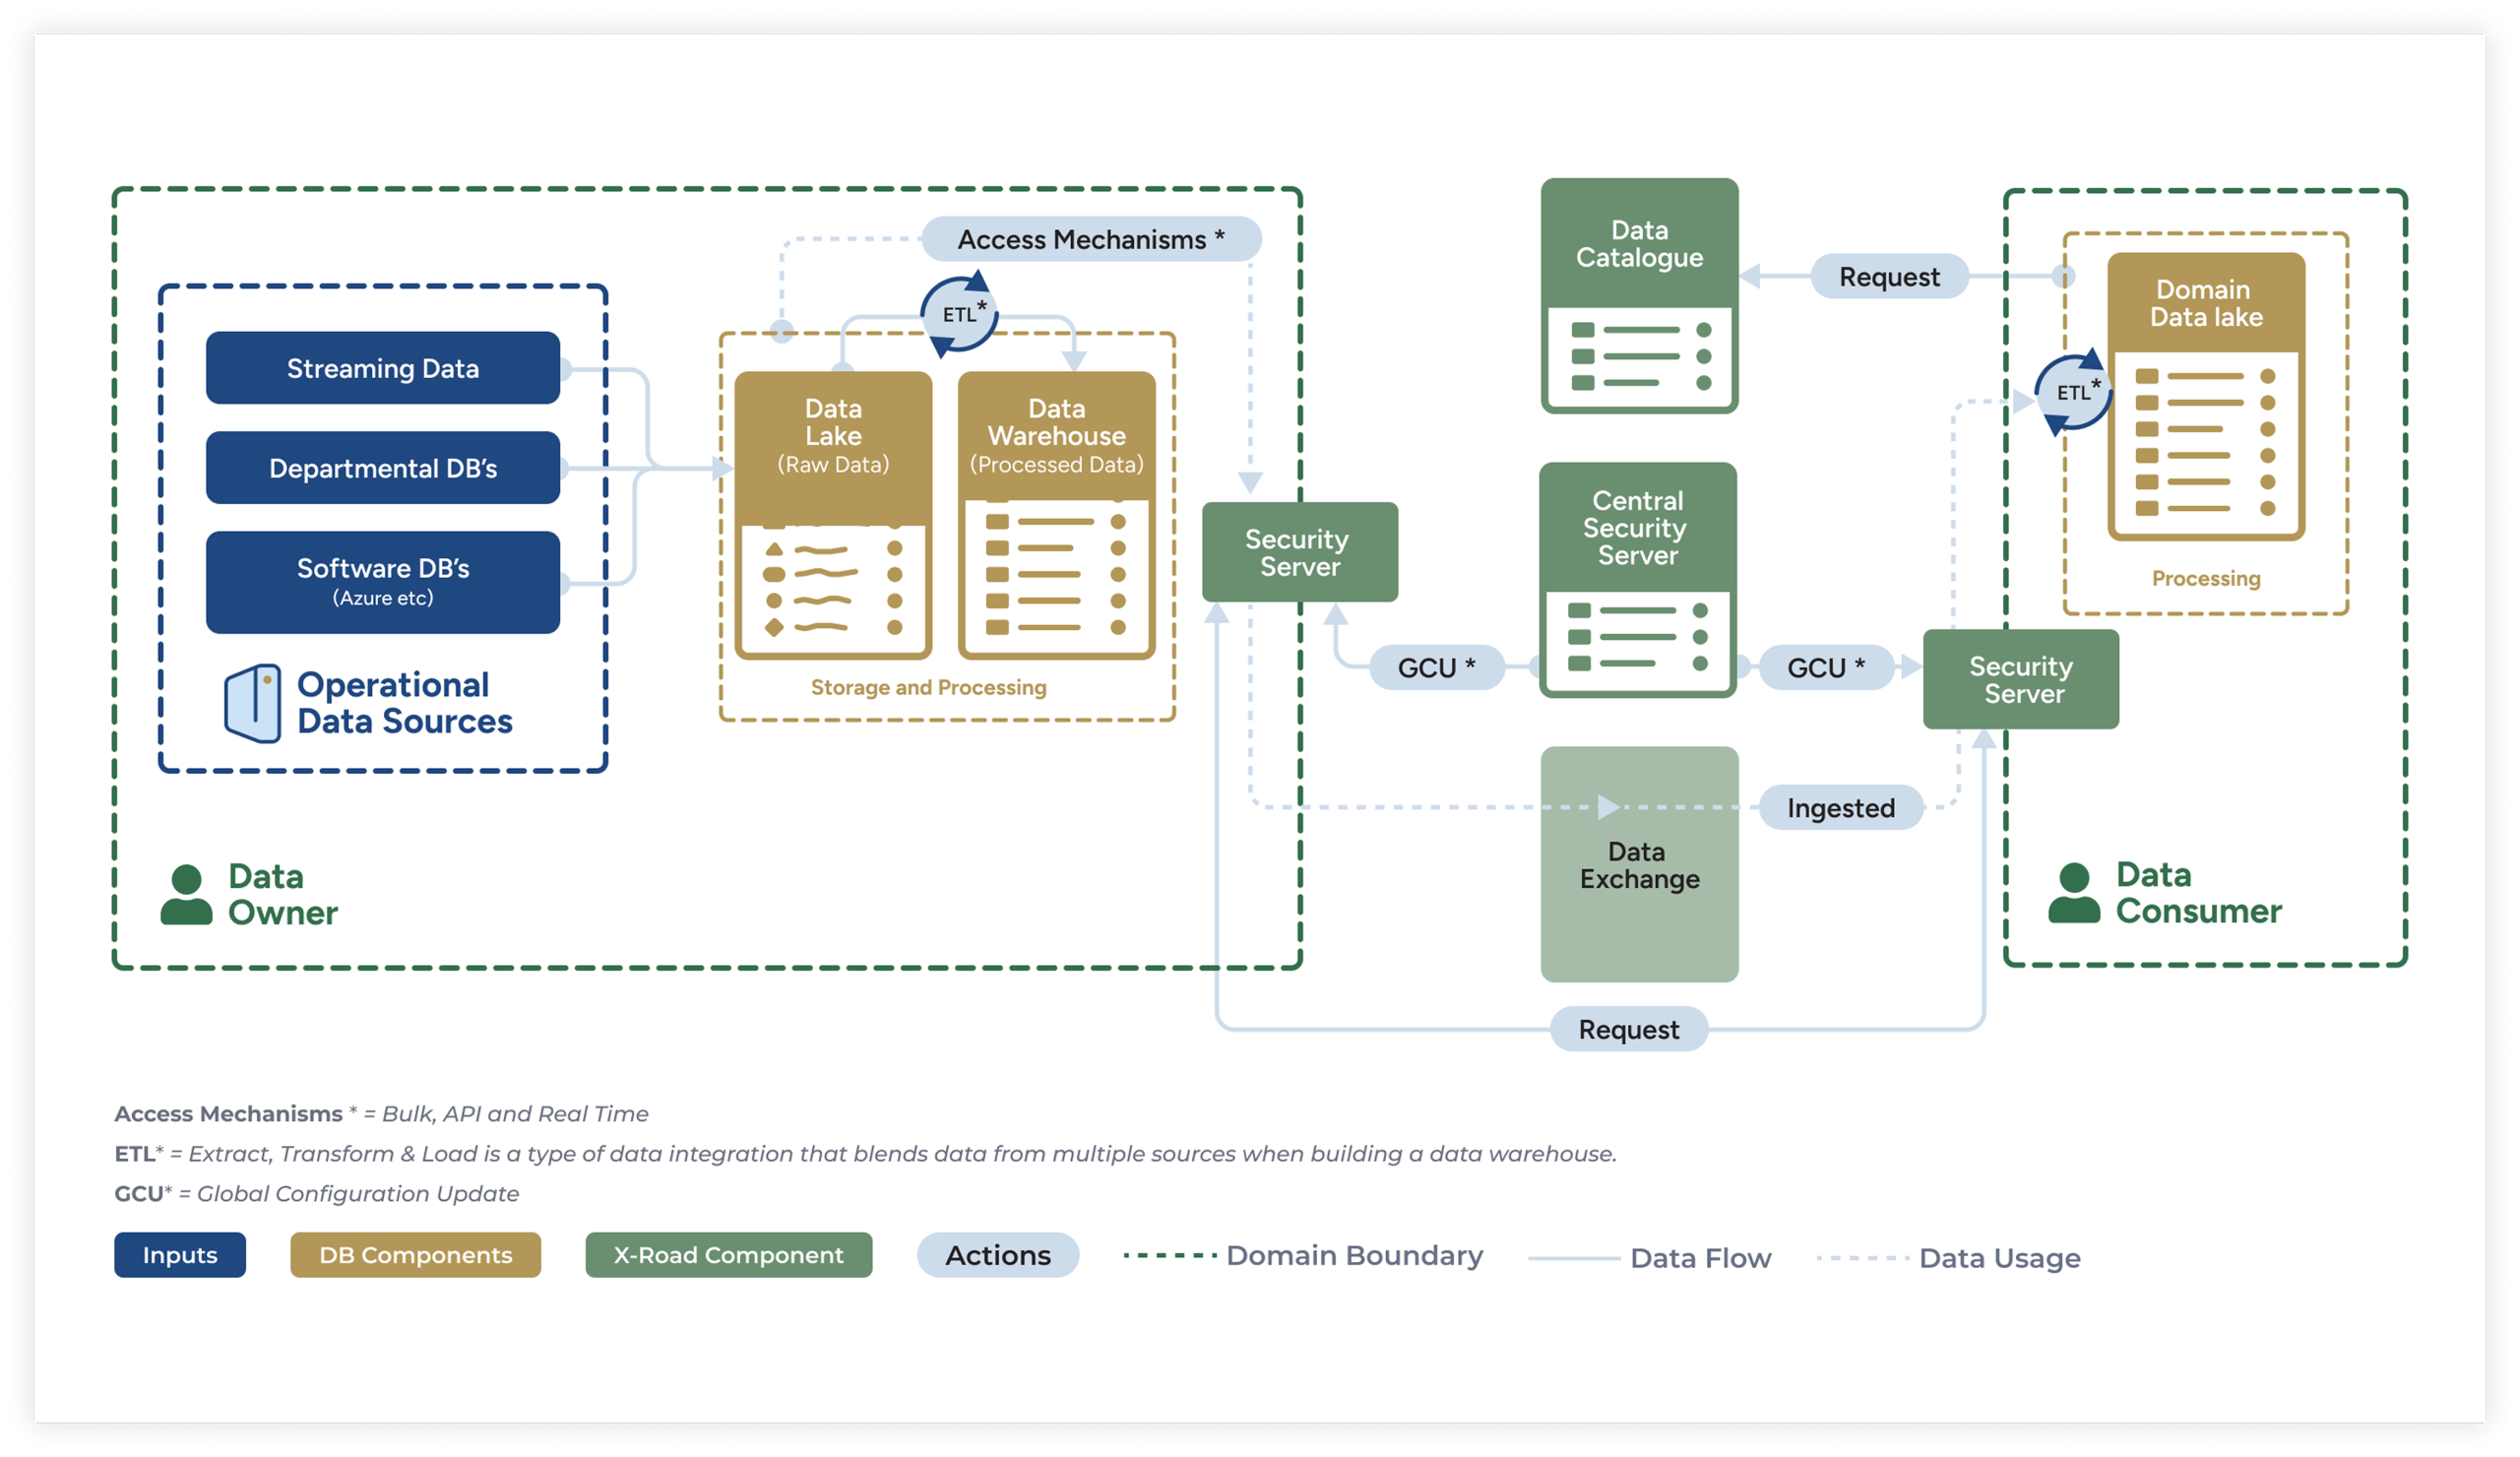
Task: Click the GCU label left of Central Security Server
Action: 1436,668
